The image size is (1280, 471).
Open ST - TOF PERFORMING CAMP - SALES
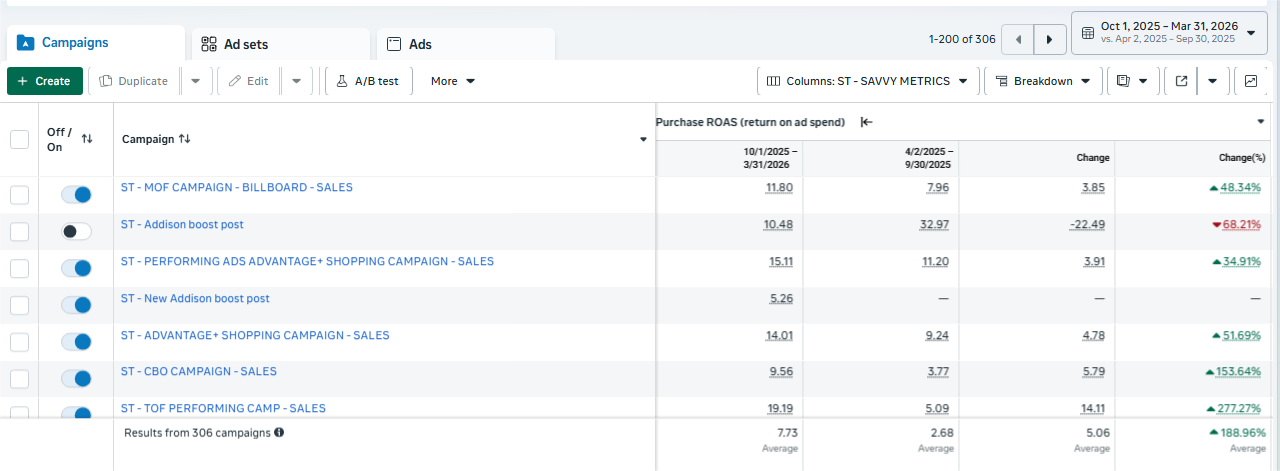(x=223, y=409)
